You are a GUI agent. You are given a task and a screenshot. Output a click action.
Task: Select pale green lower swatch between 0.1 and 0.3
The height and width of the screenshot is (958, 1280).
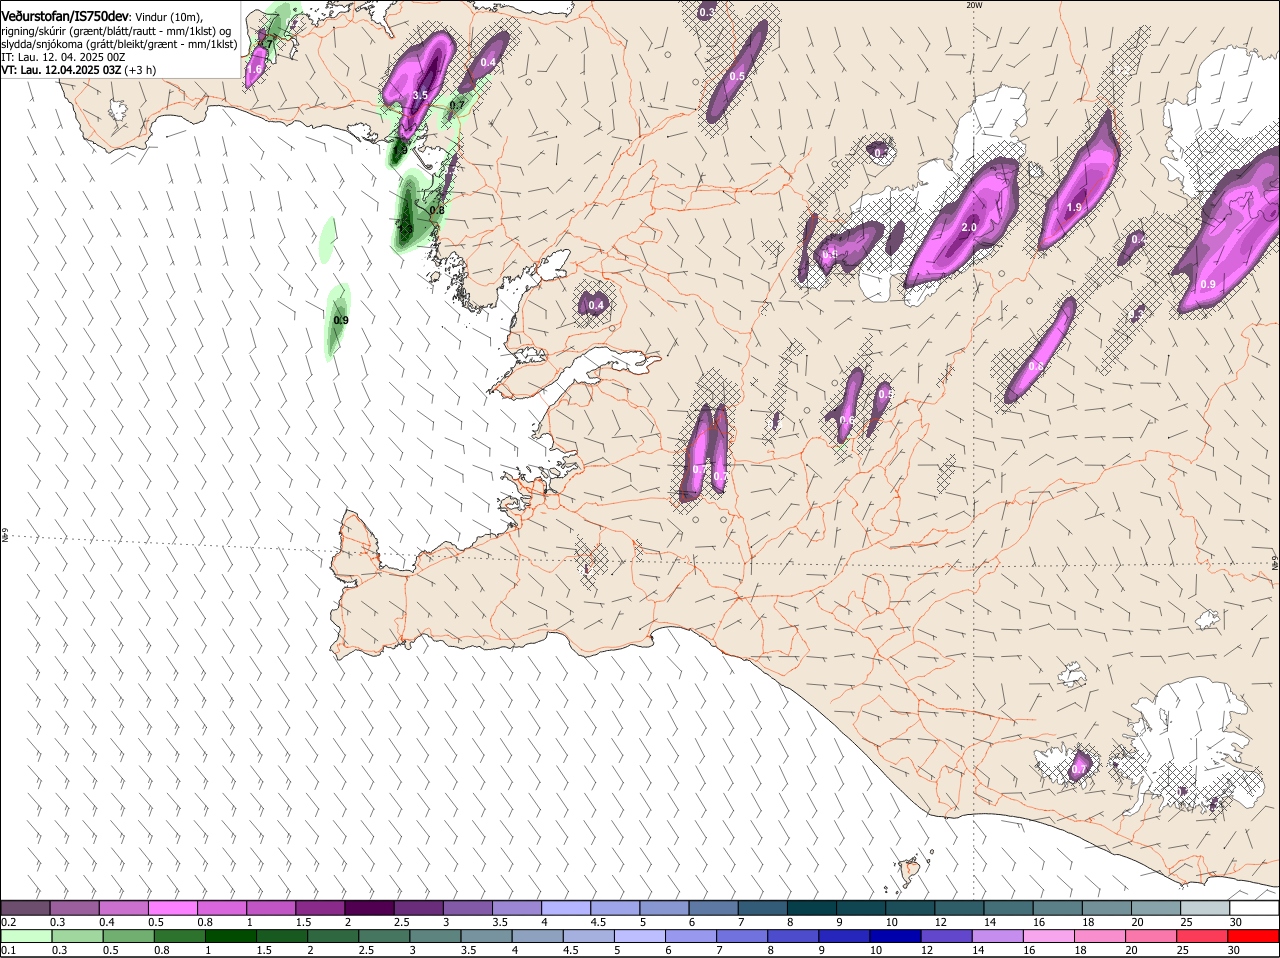tap(27, 936)
